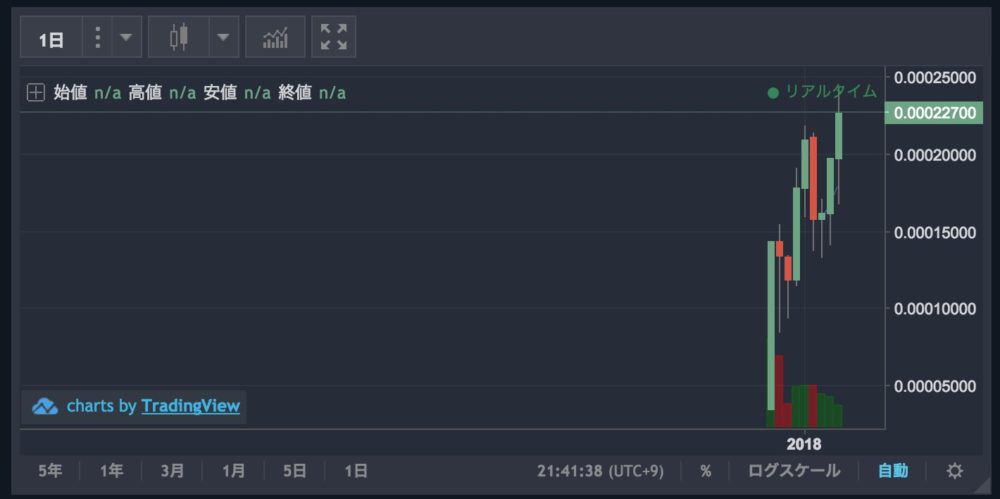Expand the OHLC legend plus box

pos(36,93)
